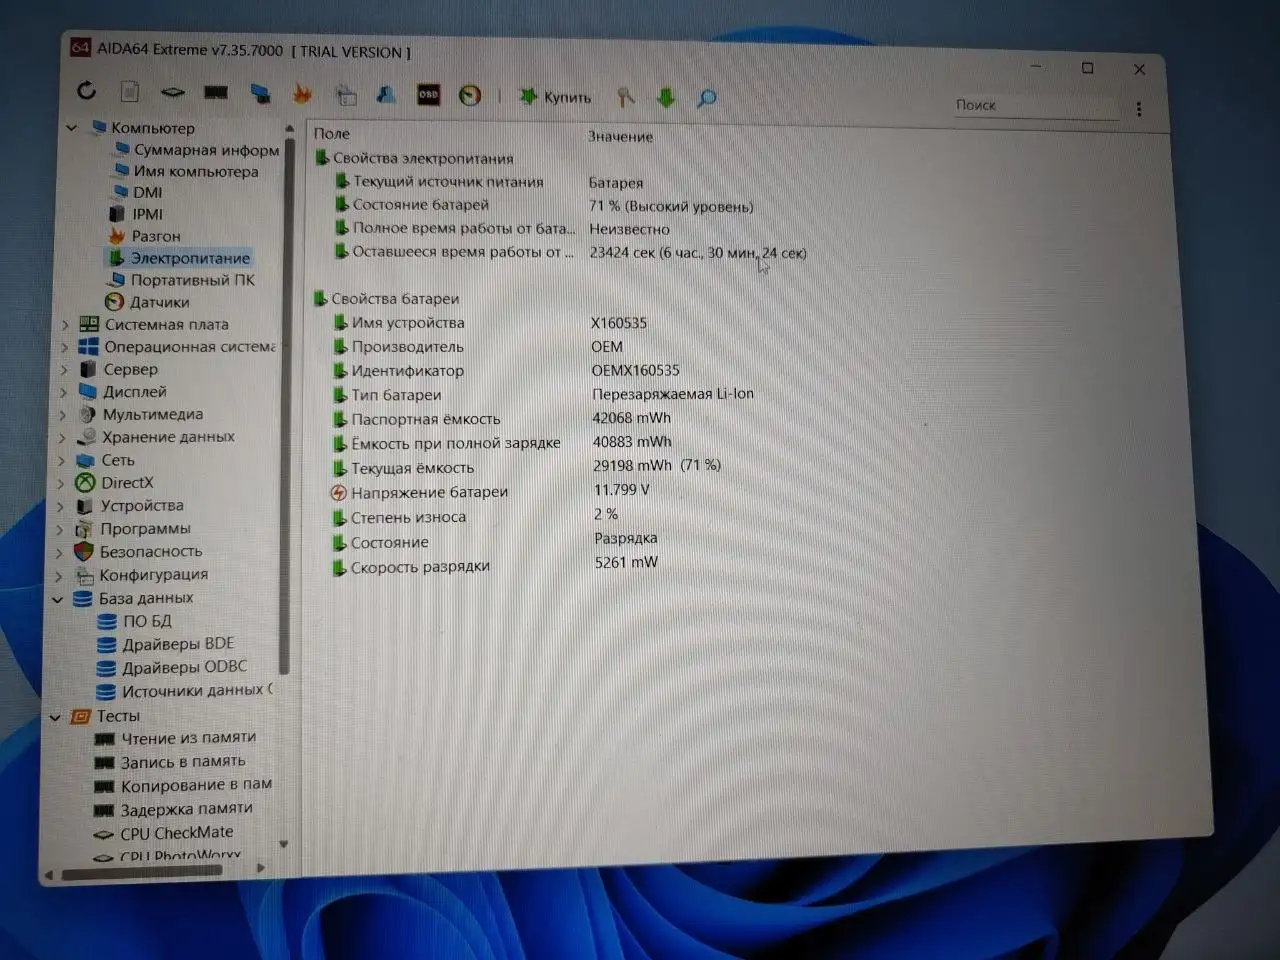Open Разгон in the Computer section
This screenshot has height=960, width=1280.
point(156,236)
